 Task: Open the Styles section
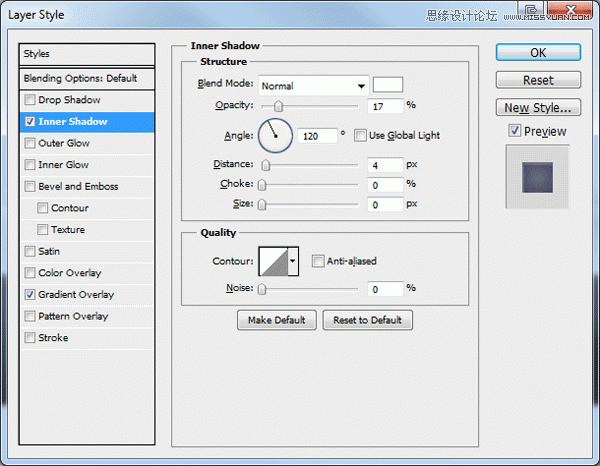(87, 54)
